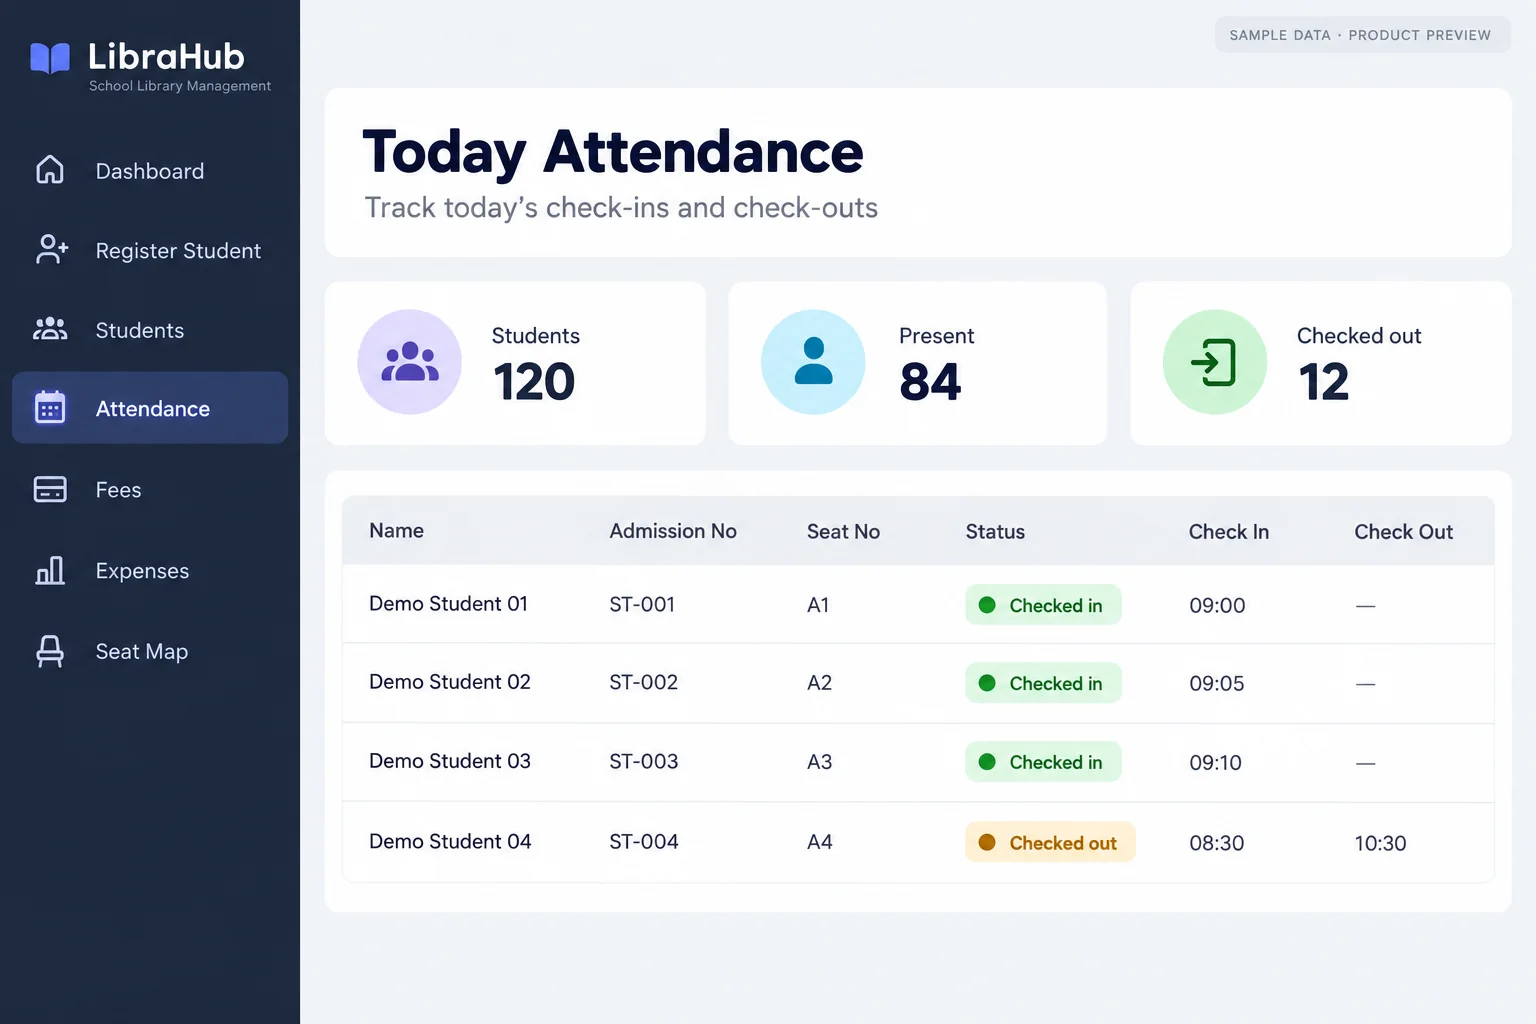
Task: Select the Demo Student 03 name
Action: point(450,761)
